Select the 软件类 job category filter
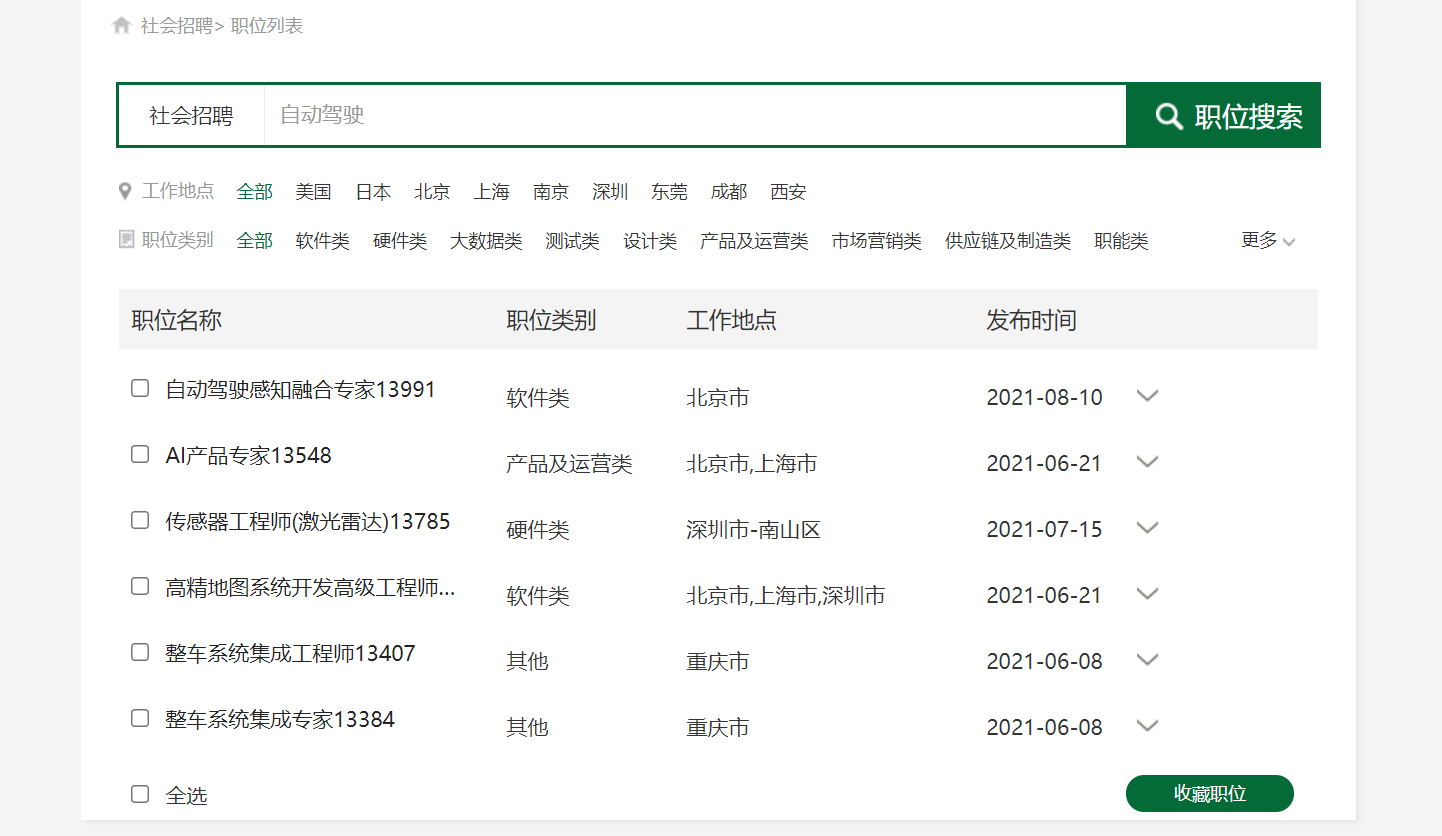This screenshot has height=836, width=1442. click(322, 241)
